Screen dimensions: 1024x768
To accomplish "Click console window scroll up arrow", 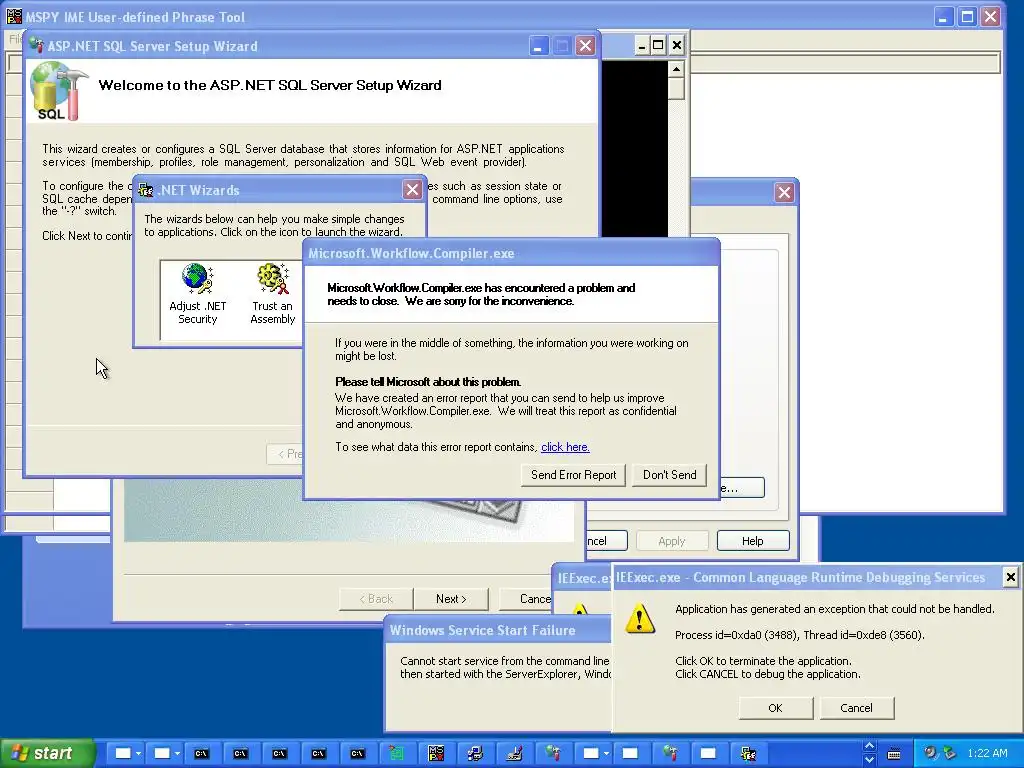I will [x=676, y=69].
